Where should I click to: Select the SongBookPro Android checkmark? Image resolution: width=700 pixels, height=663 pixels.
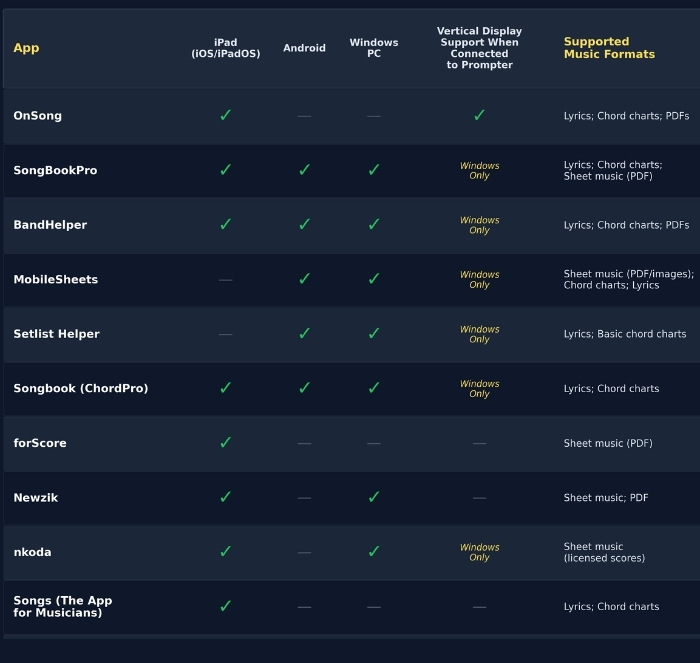click(304, 170)
